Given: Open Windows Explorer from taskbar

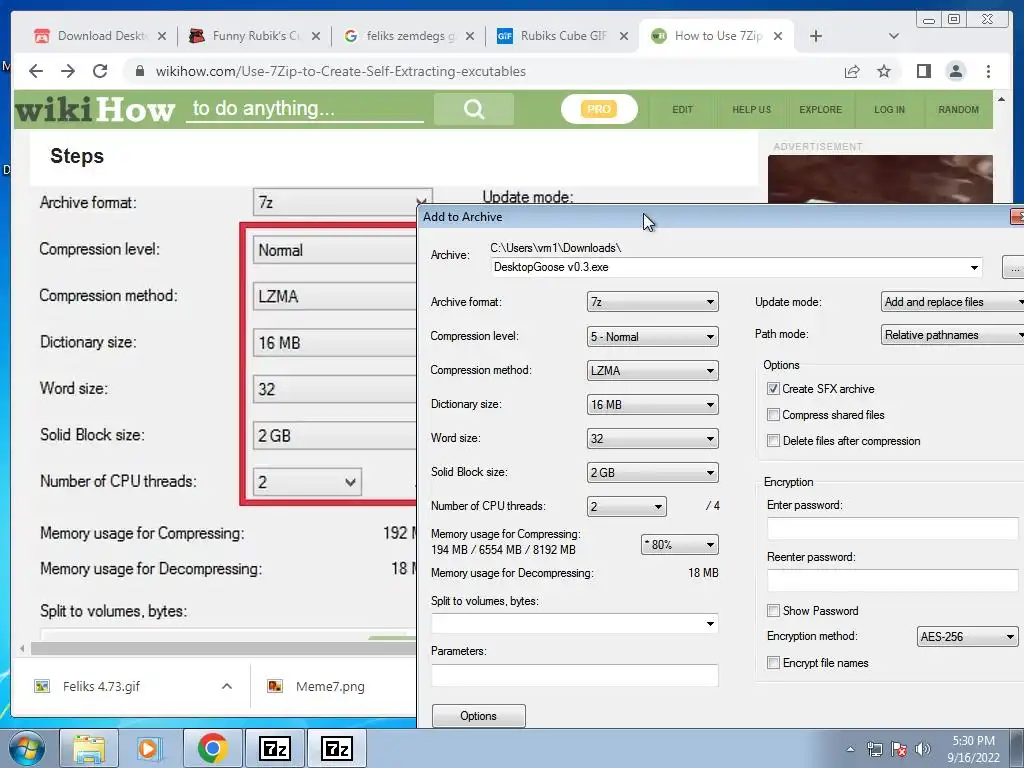Looking at the screenshot, I should (89, 748).
